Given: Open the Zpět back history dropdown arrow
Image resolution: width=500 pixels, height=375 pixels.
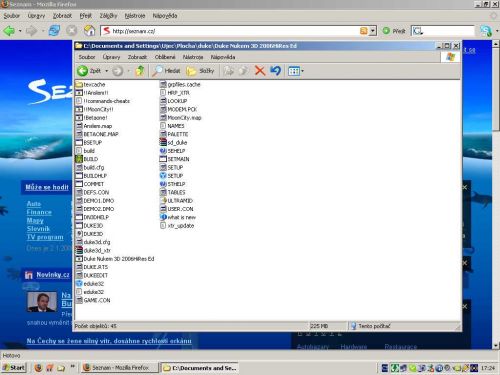Looking at the screenshot, I should point(107,71).
